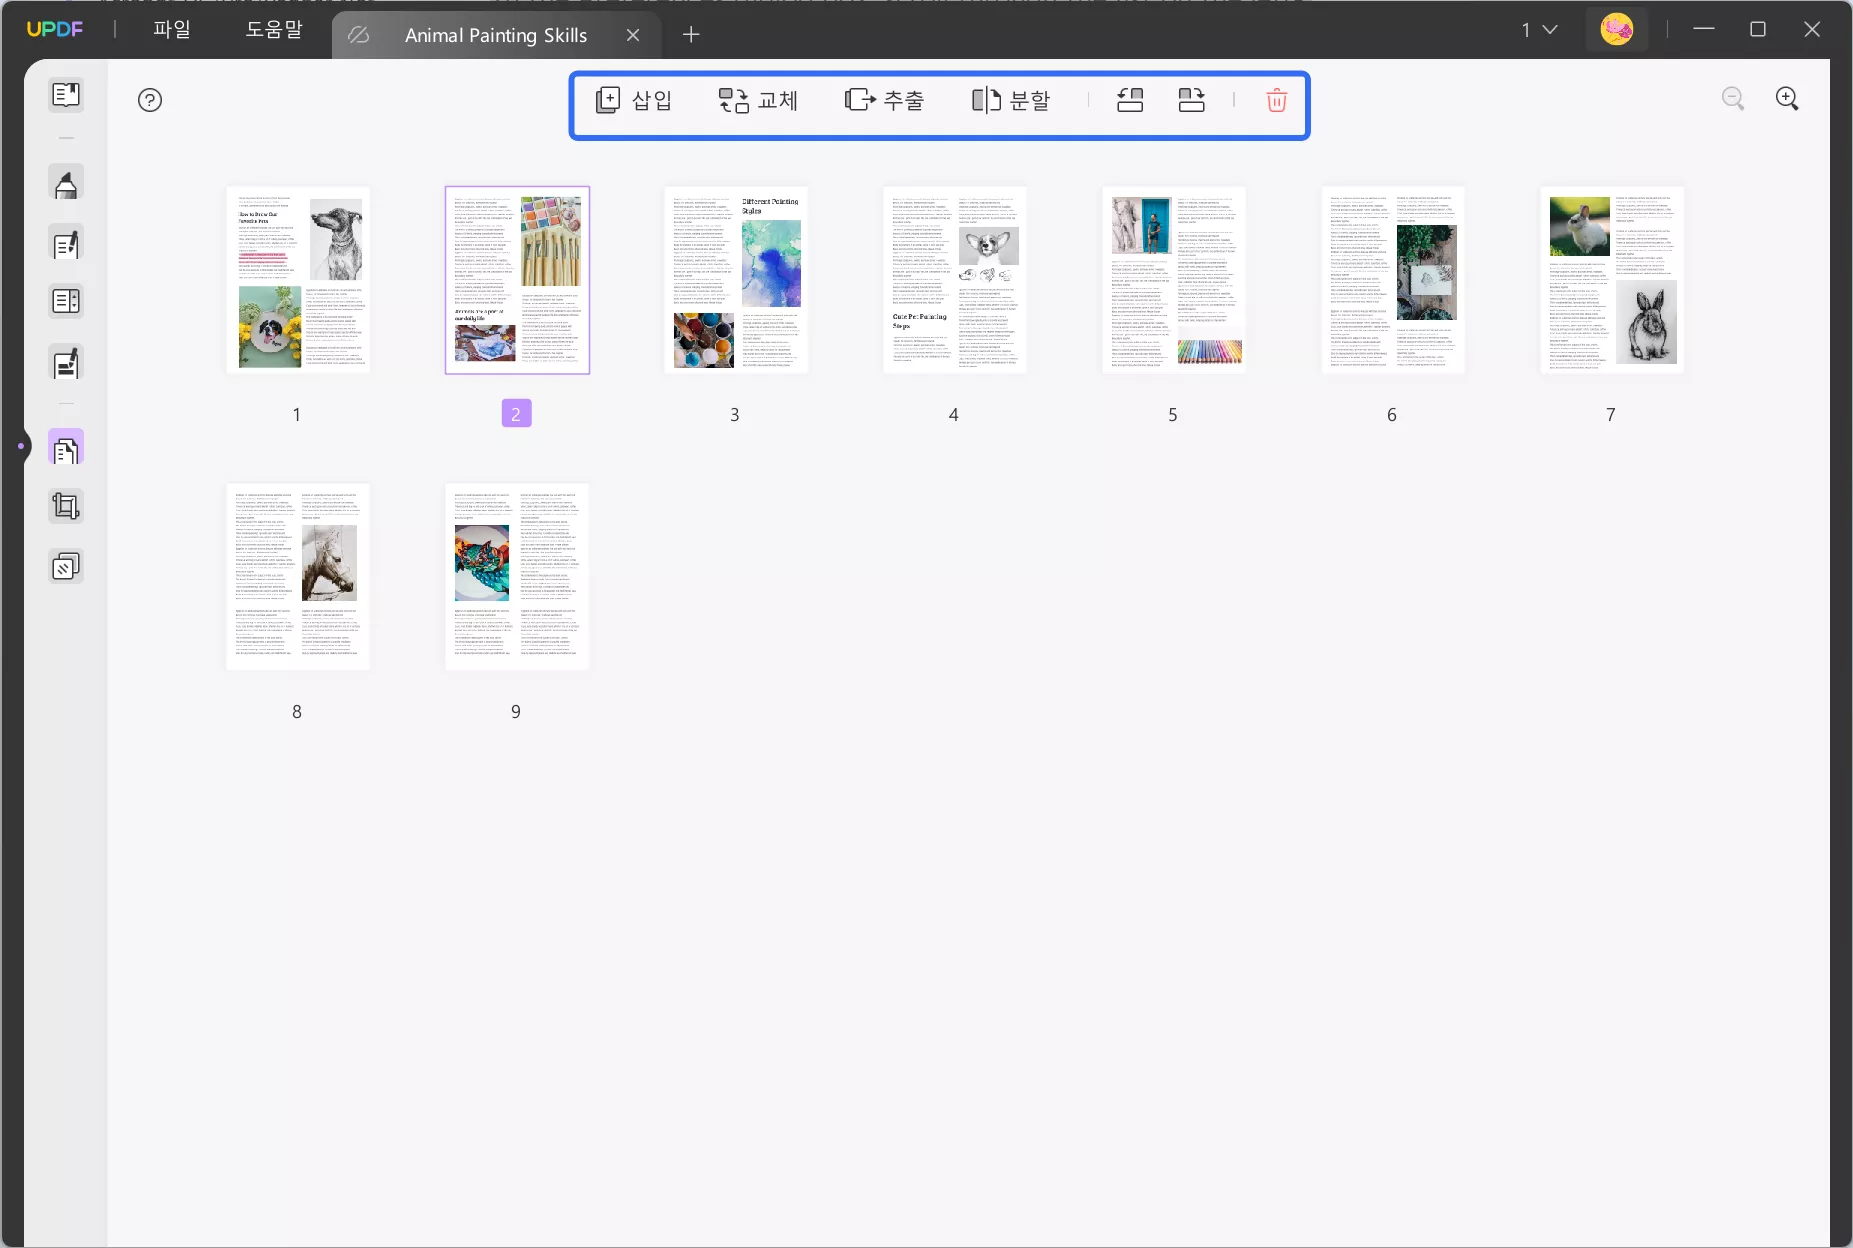Viewport: 1853px width, 1248px height.
Task: Switch to the Animal Painting Skills tab
Action: pyautogui.click(x=494, y=34)
